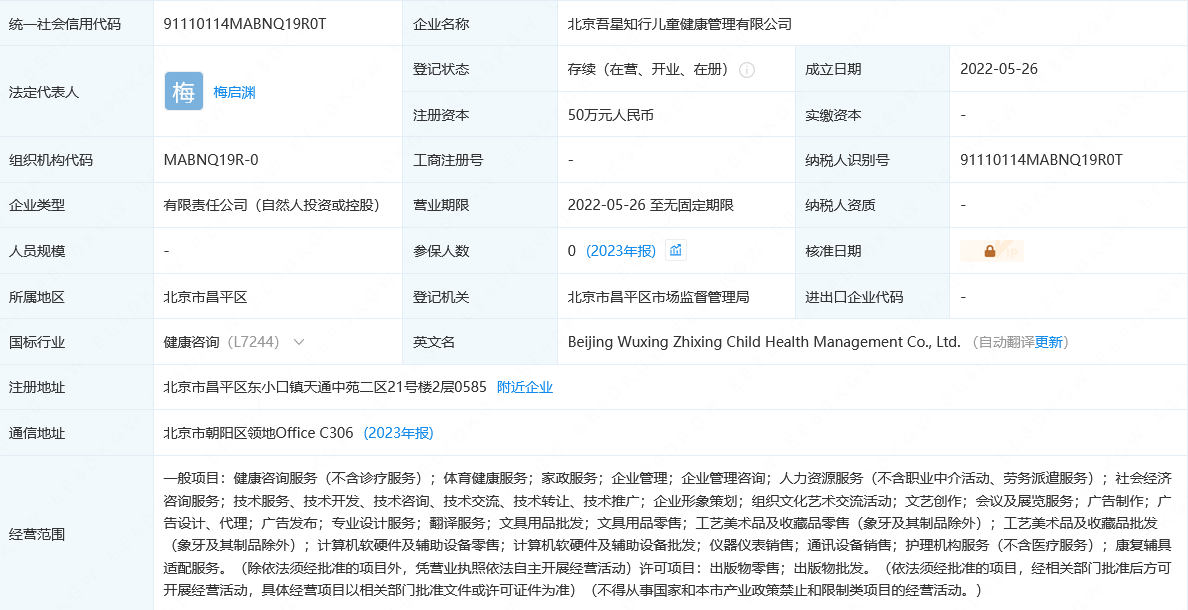Click the establishment date 2022-05-26 beside 成立日期
The height and width of the screenshot is (610, 1188).
pyautogui.click(x=999, y=69)
